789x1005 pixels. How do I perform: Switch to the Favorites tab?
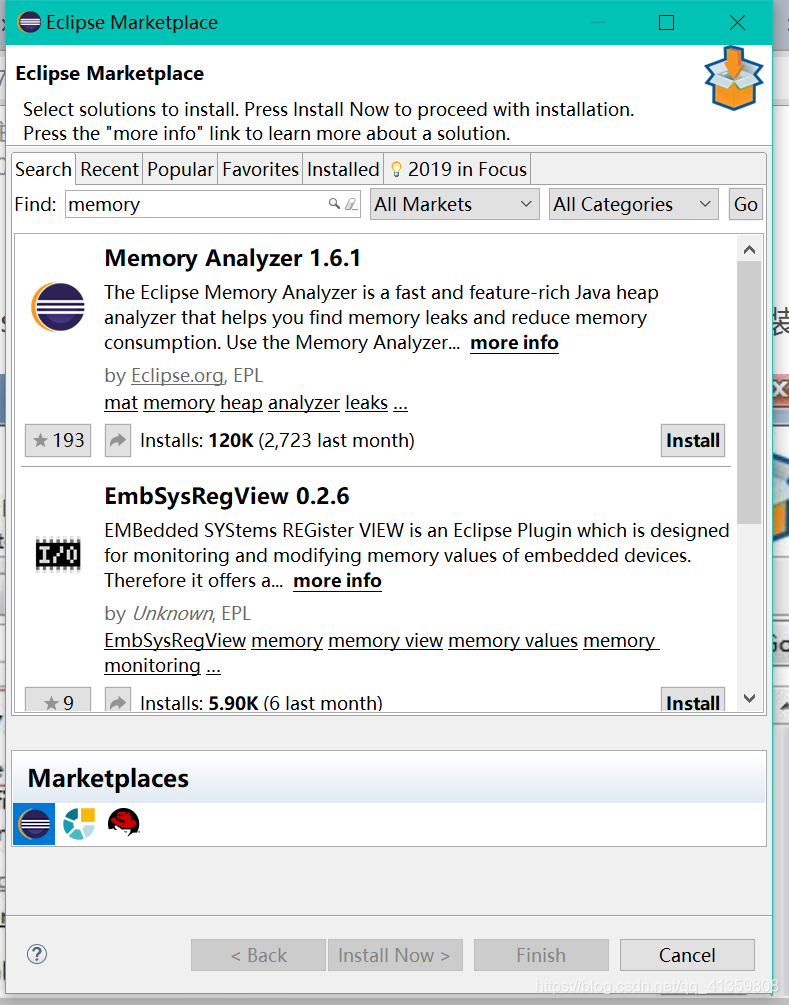[x=260, y=169]
